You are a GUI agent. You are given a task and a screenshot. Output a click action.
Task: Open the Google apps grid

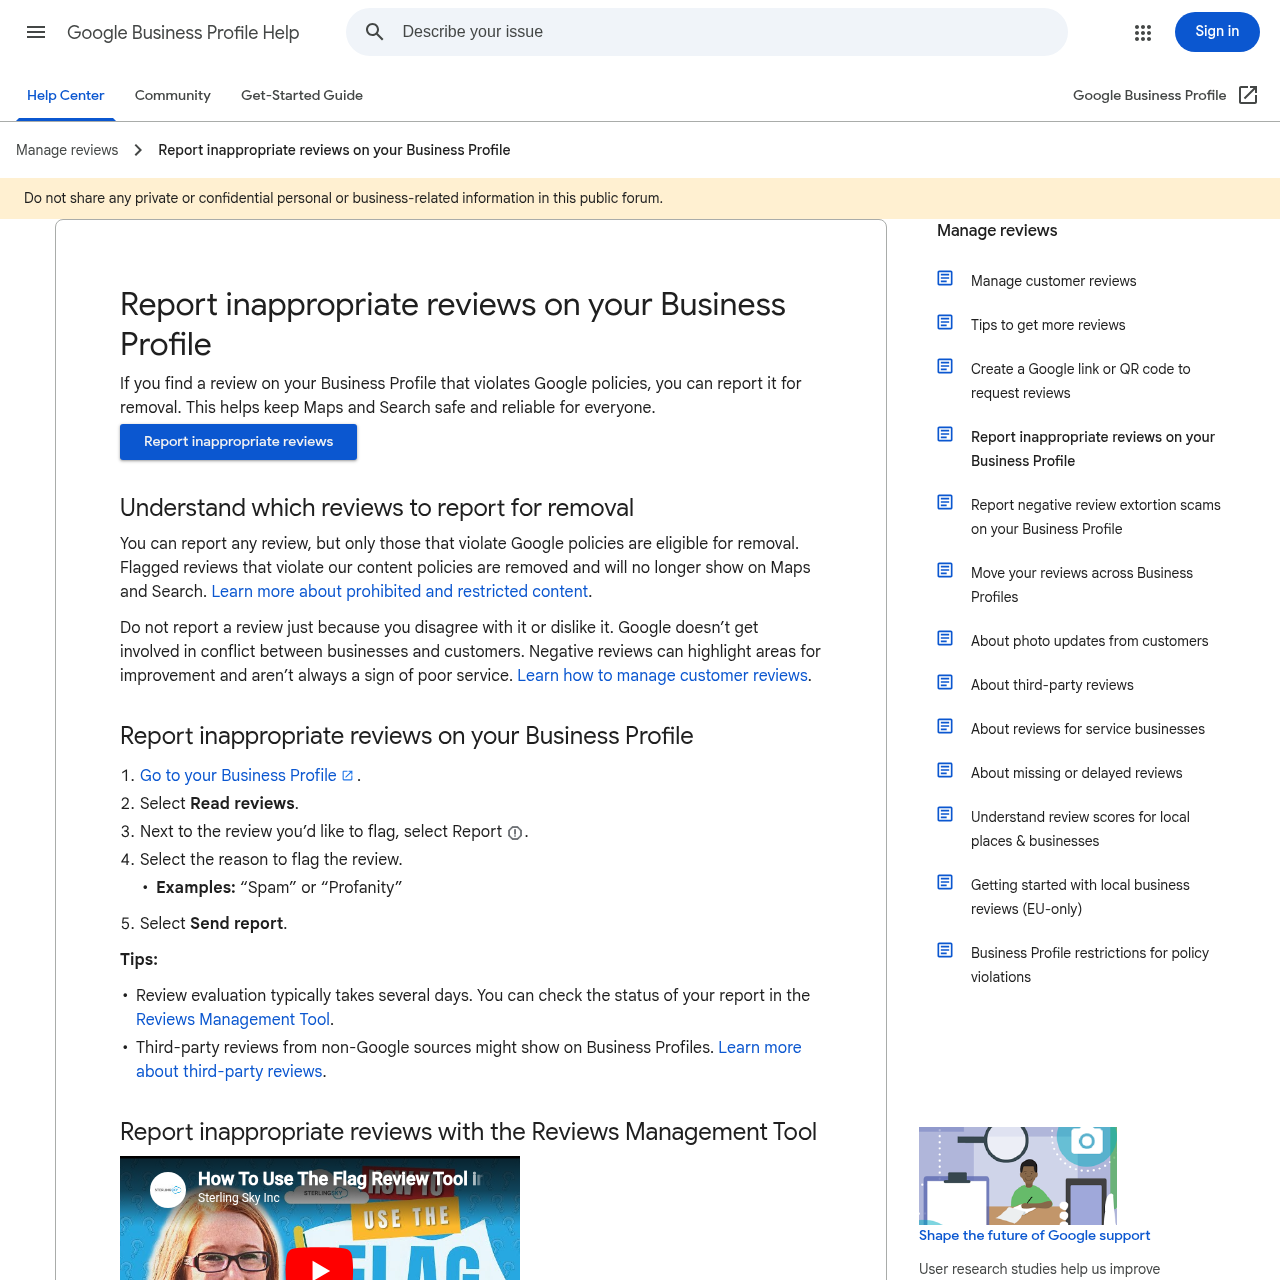1143,33
